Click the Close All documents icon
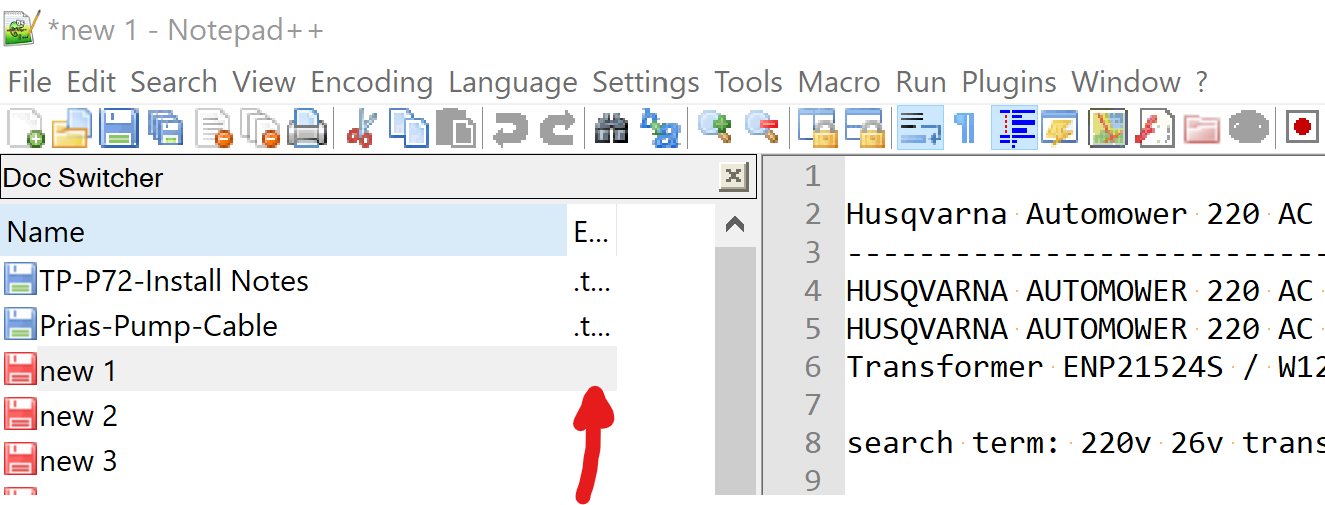 [260, 128]
